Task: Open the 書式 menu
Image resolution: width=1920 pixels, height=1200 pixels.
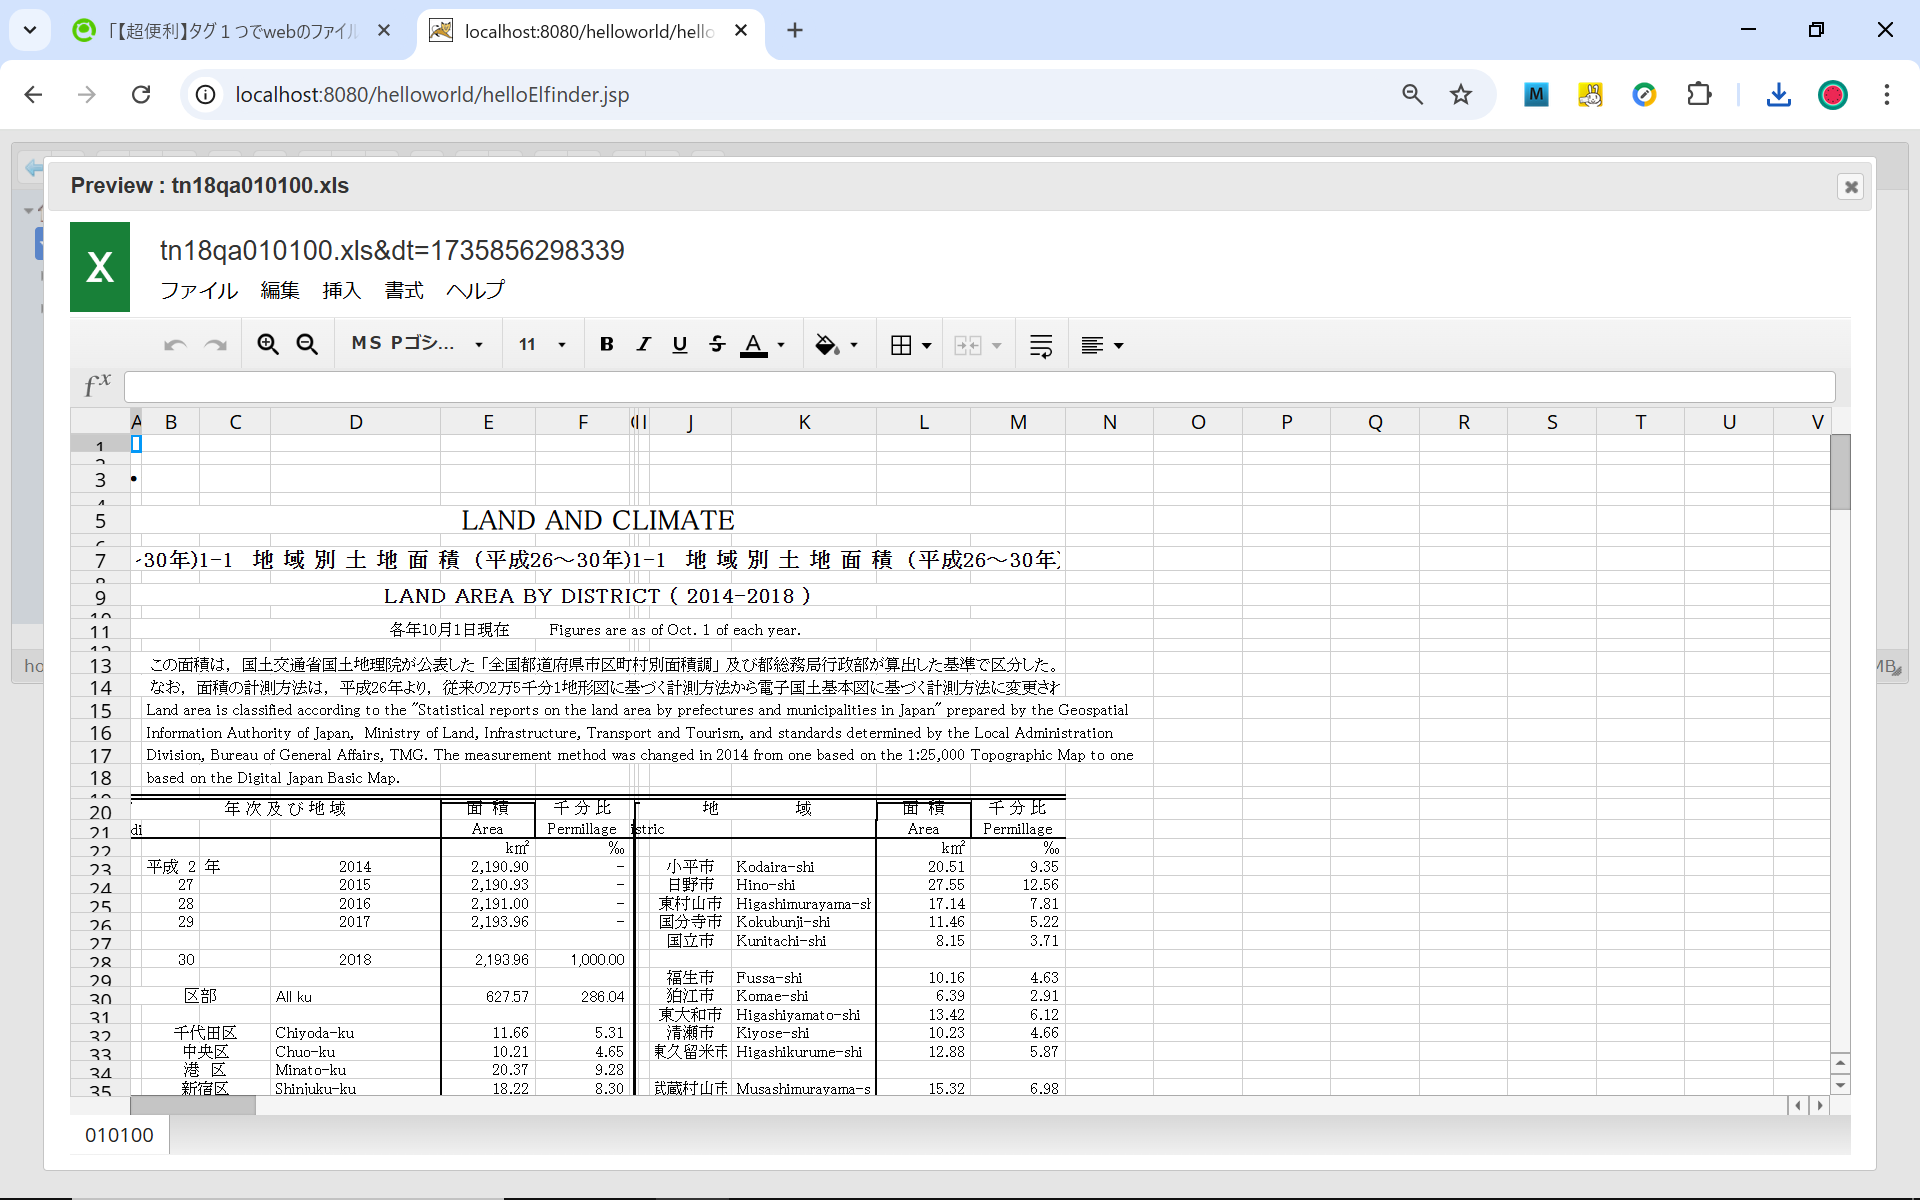Action: (x=404, y=291)
